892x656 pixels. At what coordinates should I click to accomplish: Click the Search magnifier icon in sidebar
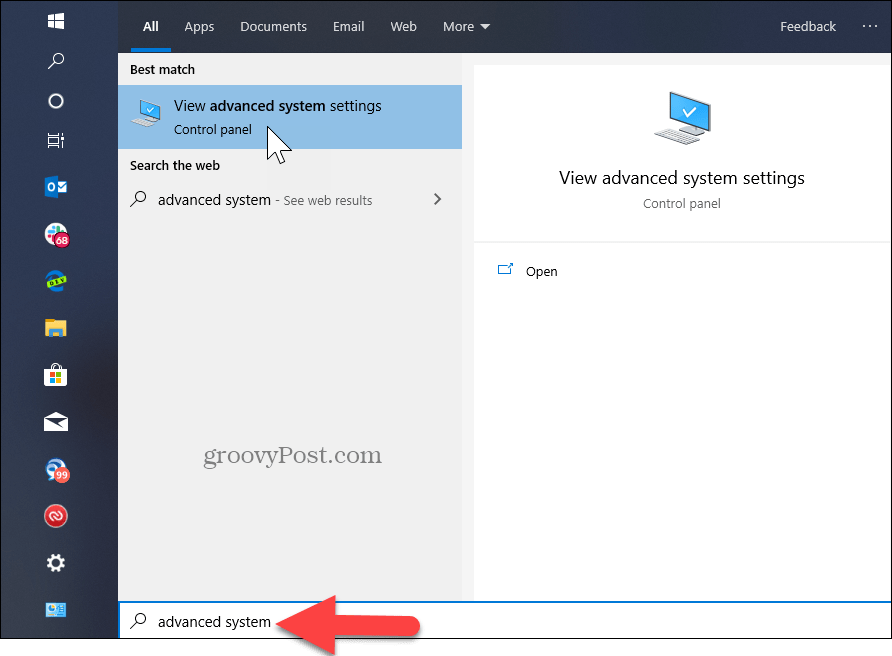[56, 60]
